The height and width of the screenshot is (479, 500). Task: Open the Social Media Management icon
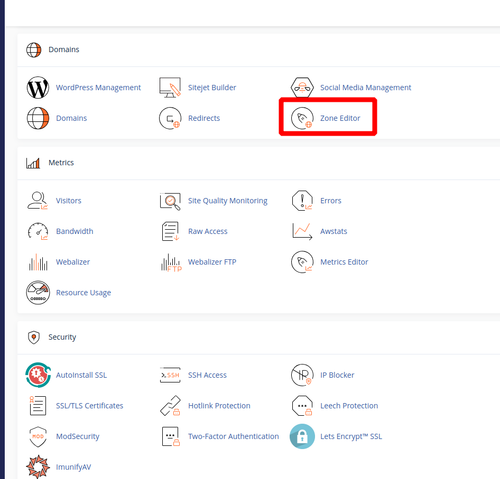[302, 88]
